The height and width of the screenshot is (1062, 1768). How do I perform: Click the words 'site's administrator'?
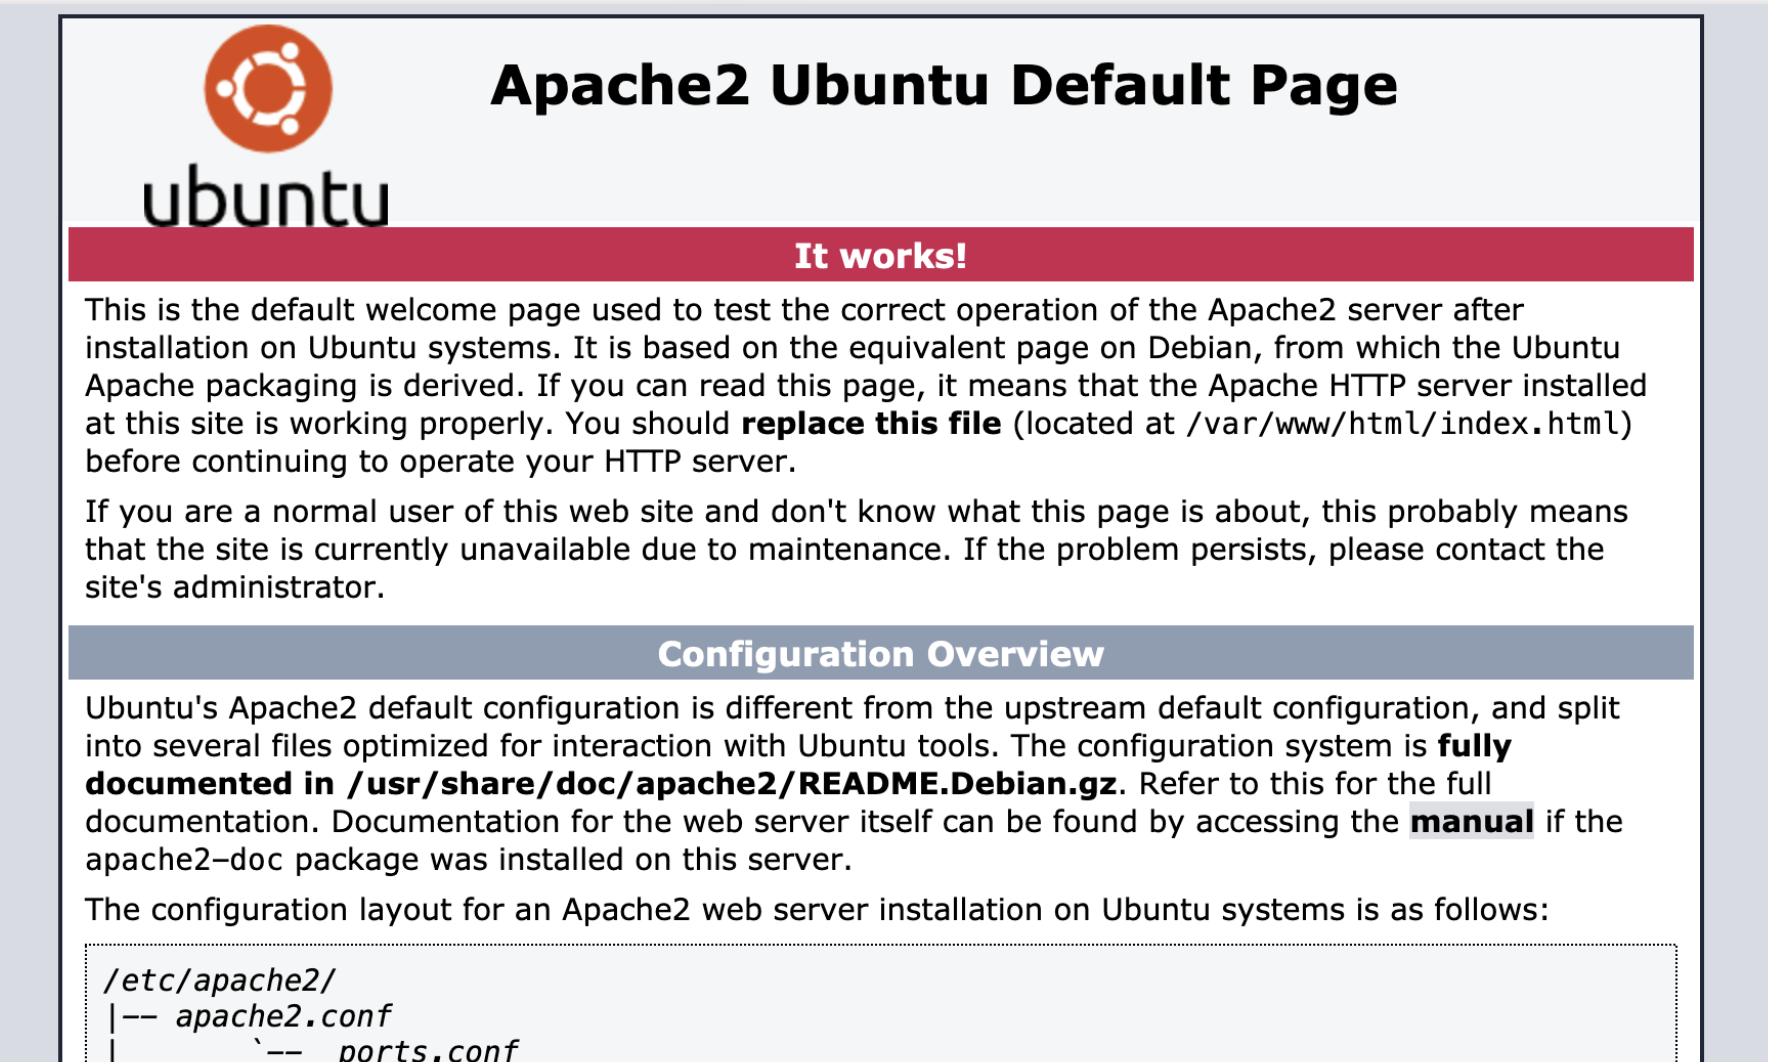[234, 587]
